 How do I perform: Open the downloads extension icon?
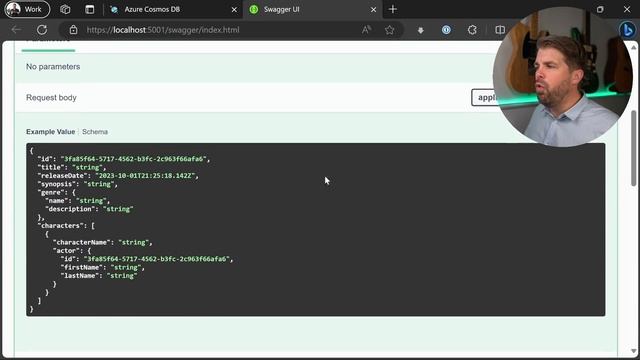click(x=420, y=30)
